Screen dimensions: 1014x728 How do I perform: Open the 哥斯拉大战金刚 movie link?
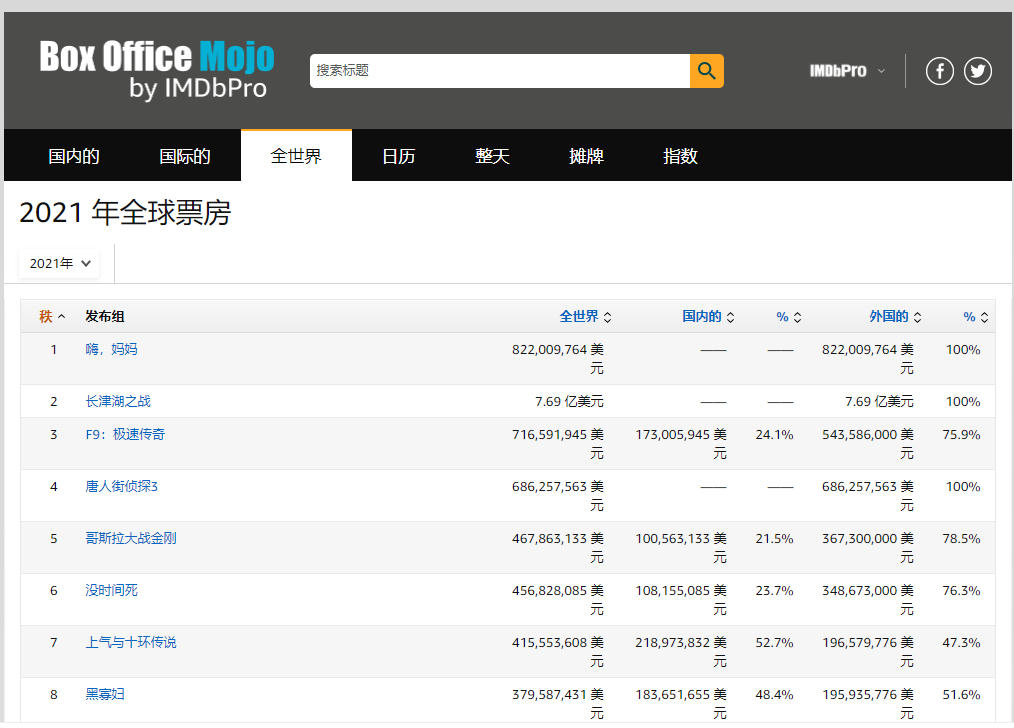pyautogui.click(x=131, y=539)
